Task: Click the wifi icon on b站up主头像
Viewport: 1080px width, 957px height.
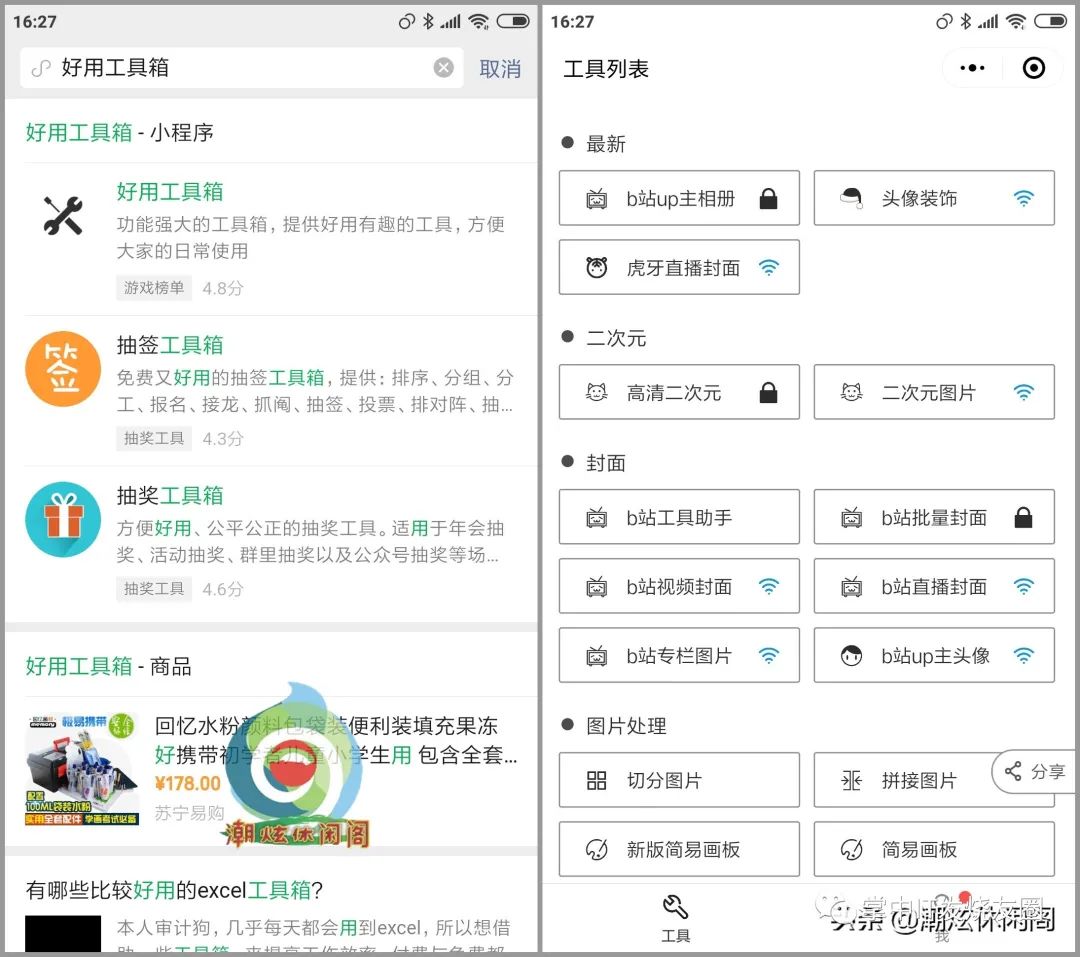Action: coord(1024,656)
